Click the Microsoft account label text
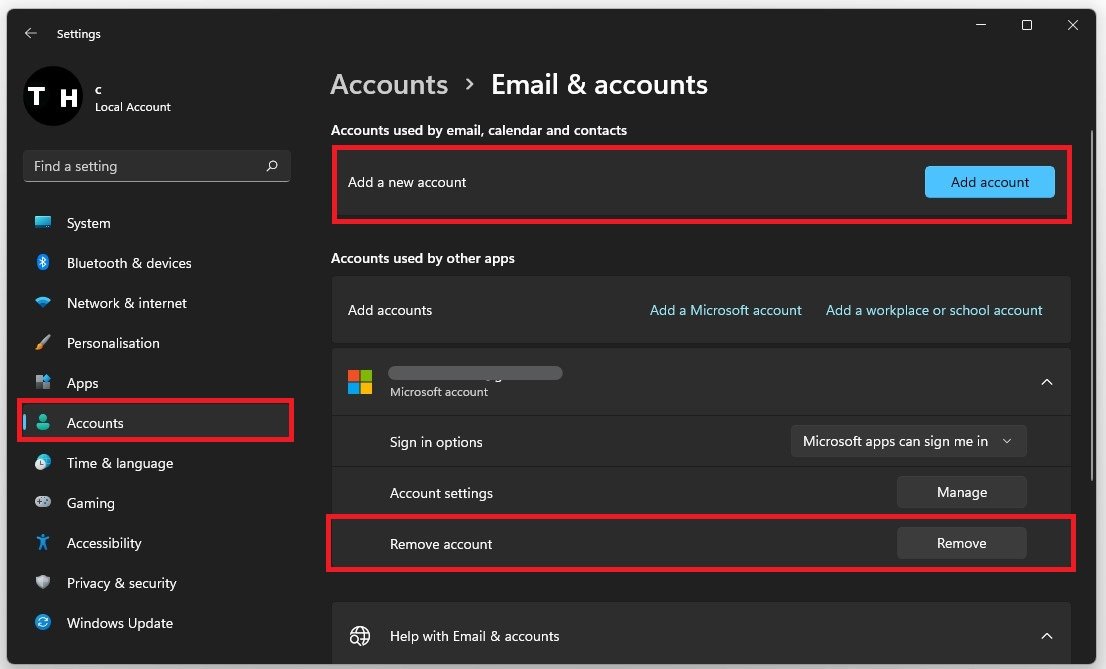The width and height of the screenshot is (1106, 669). 439,392
